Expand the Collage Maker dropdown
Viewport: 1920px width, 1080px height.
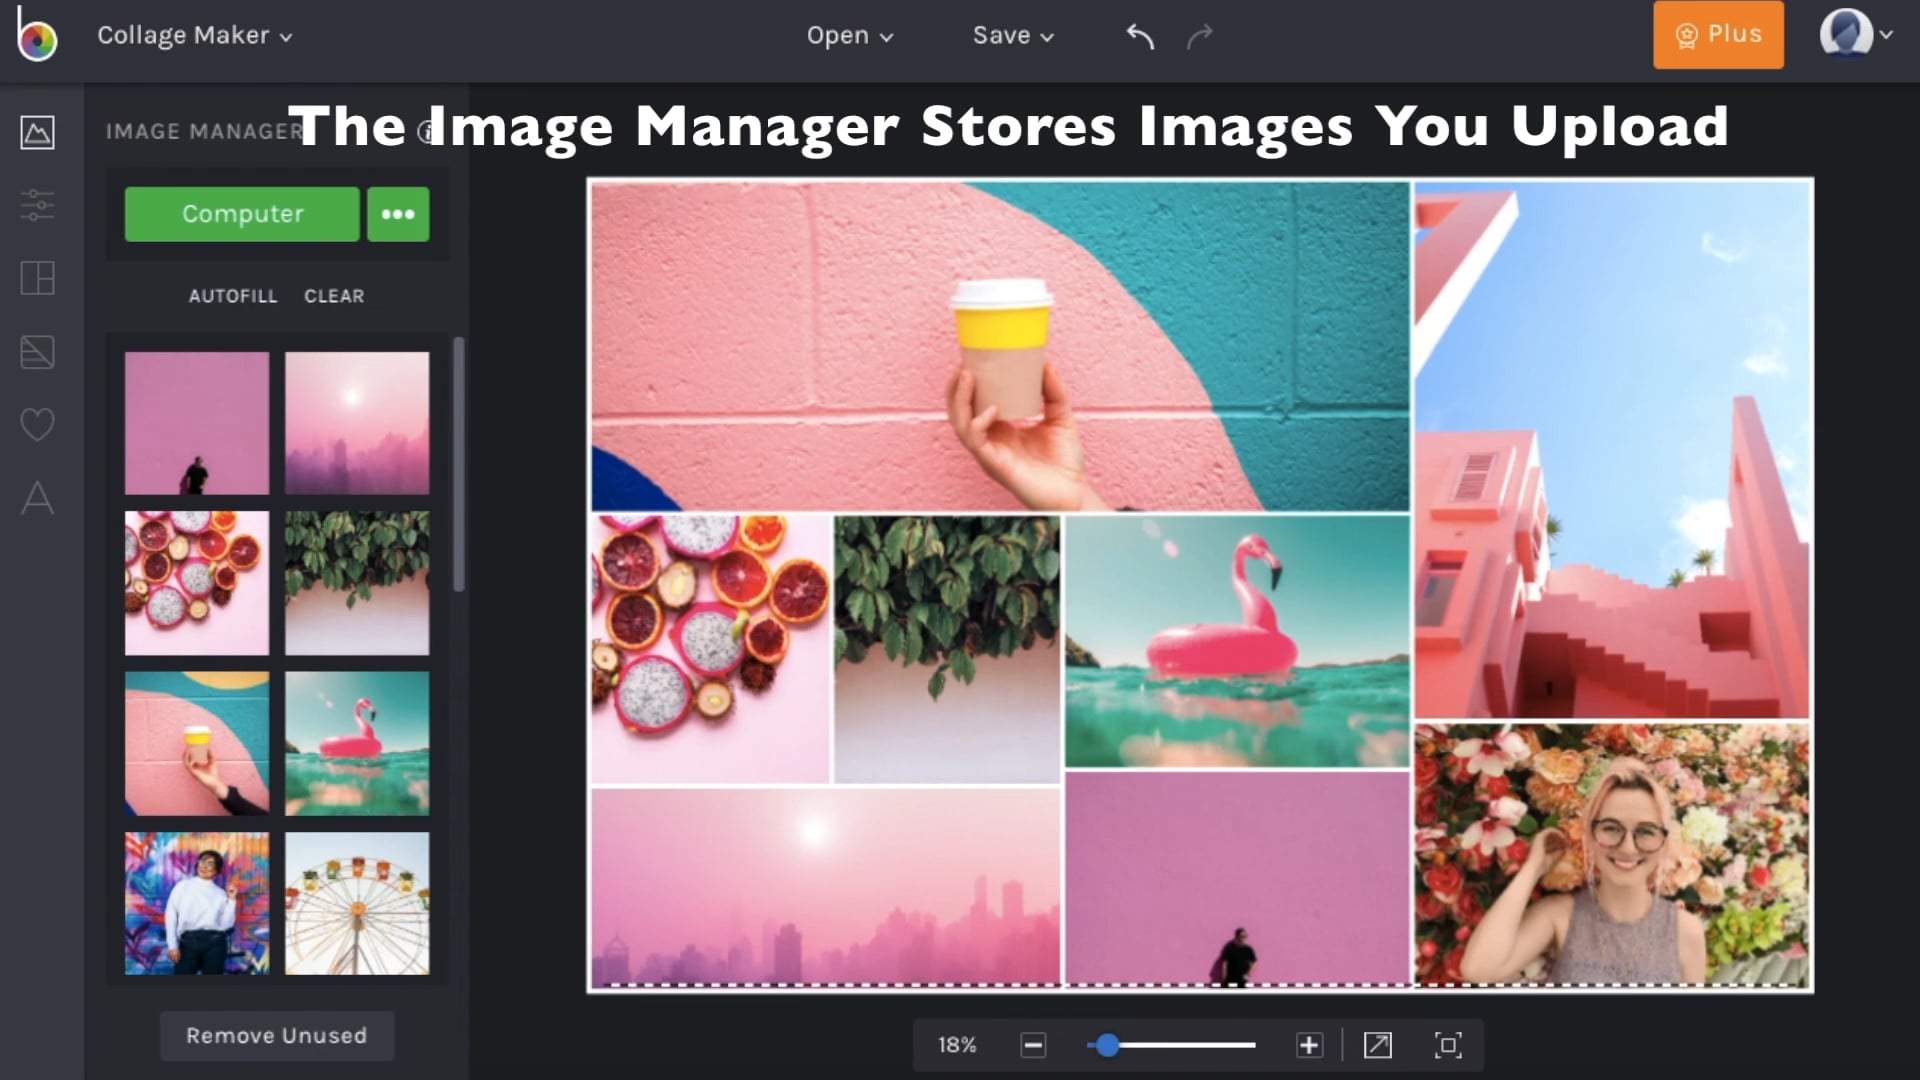click(x=194, y=35)
